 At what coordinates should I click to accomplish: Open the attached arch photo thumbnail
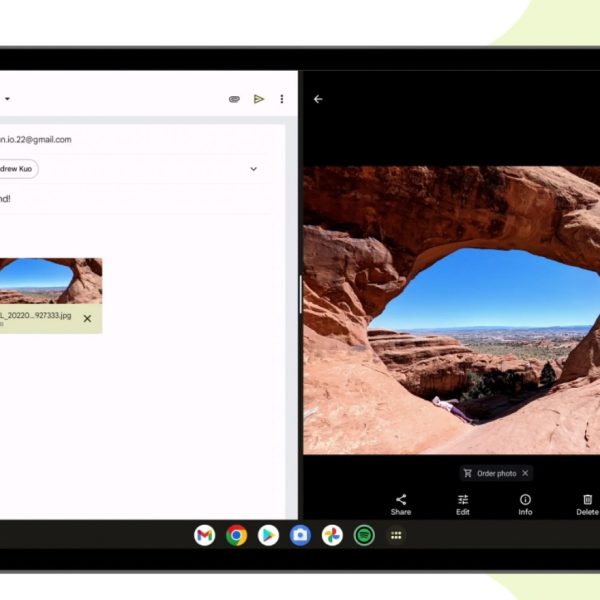coord(51,281)
